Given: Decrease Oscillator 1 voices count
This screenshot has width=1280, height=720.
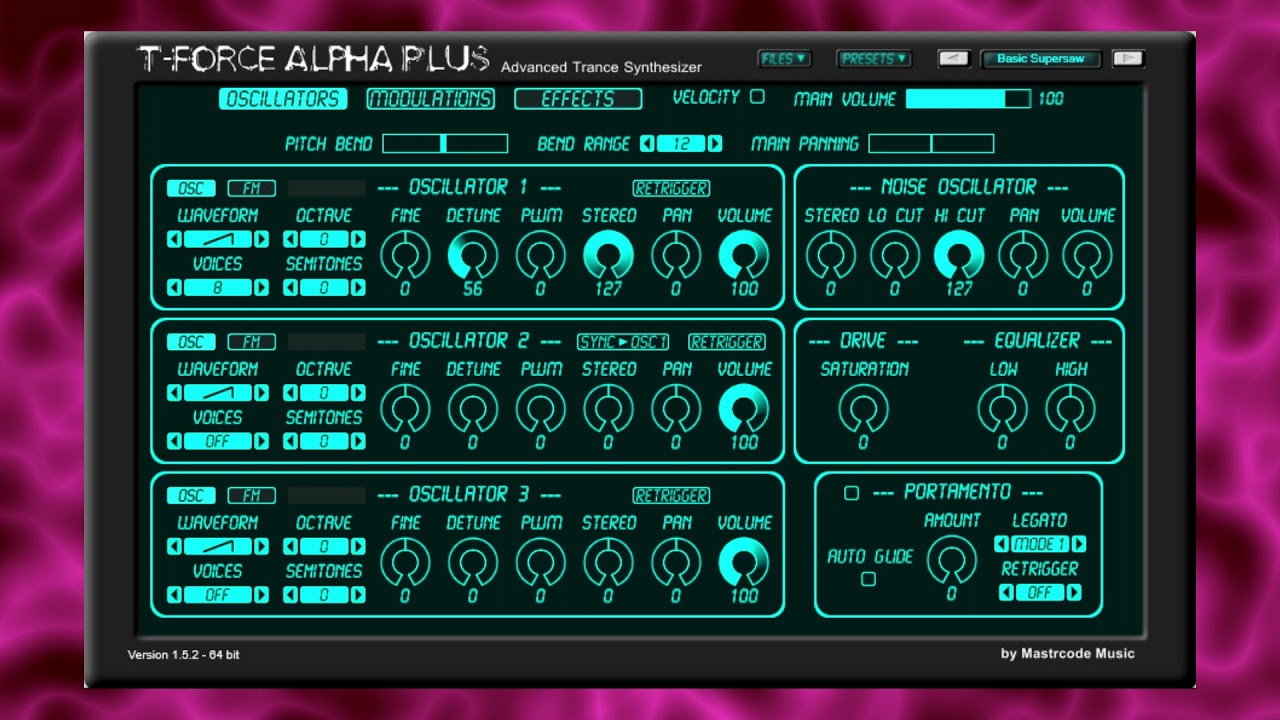Looking at the screenshot, I should click(x=175, y=288).
